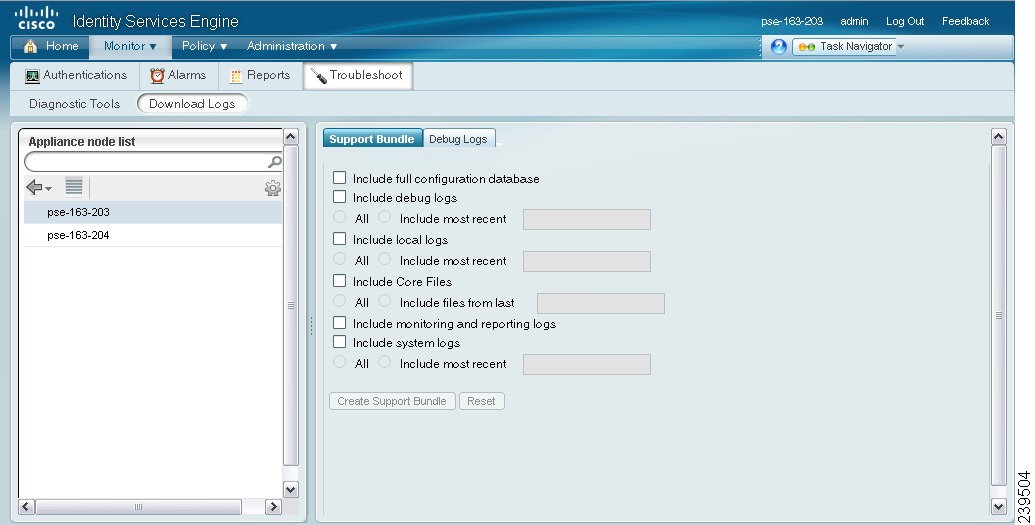Click the back arrow icon in node list

[34, 188]
